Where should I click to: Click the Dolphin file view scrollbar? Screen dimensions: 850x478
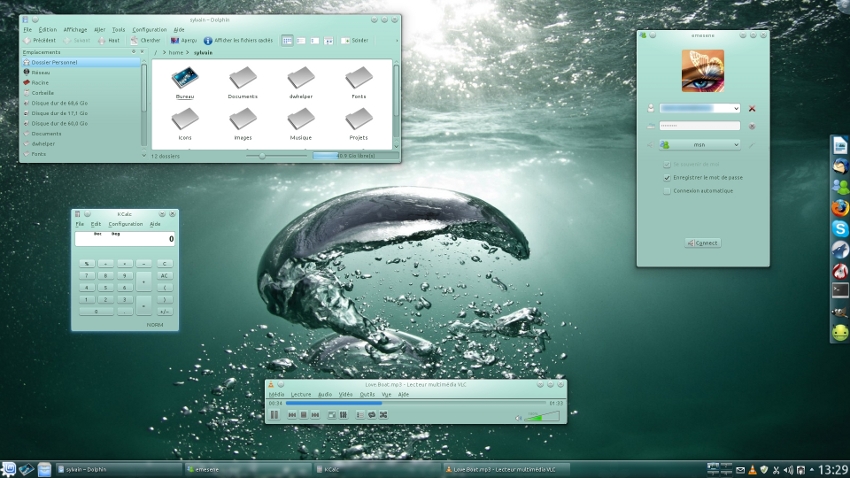pyautogui.click(x=396, y=89)
